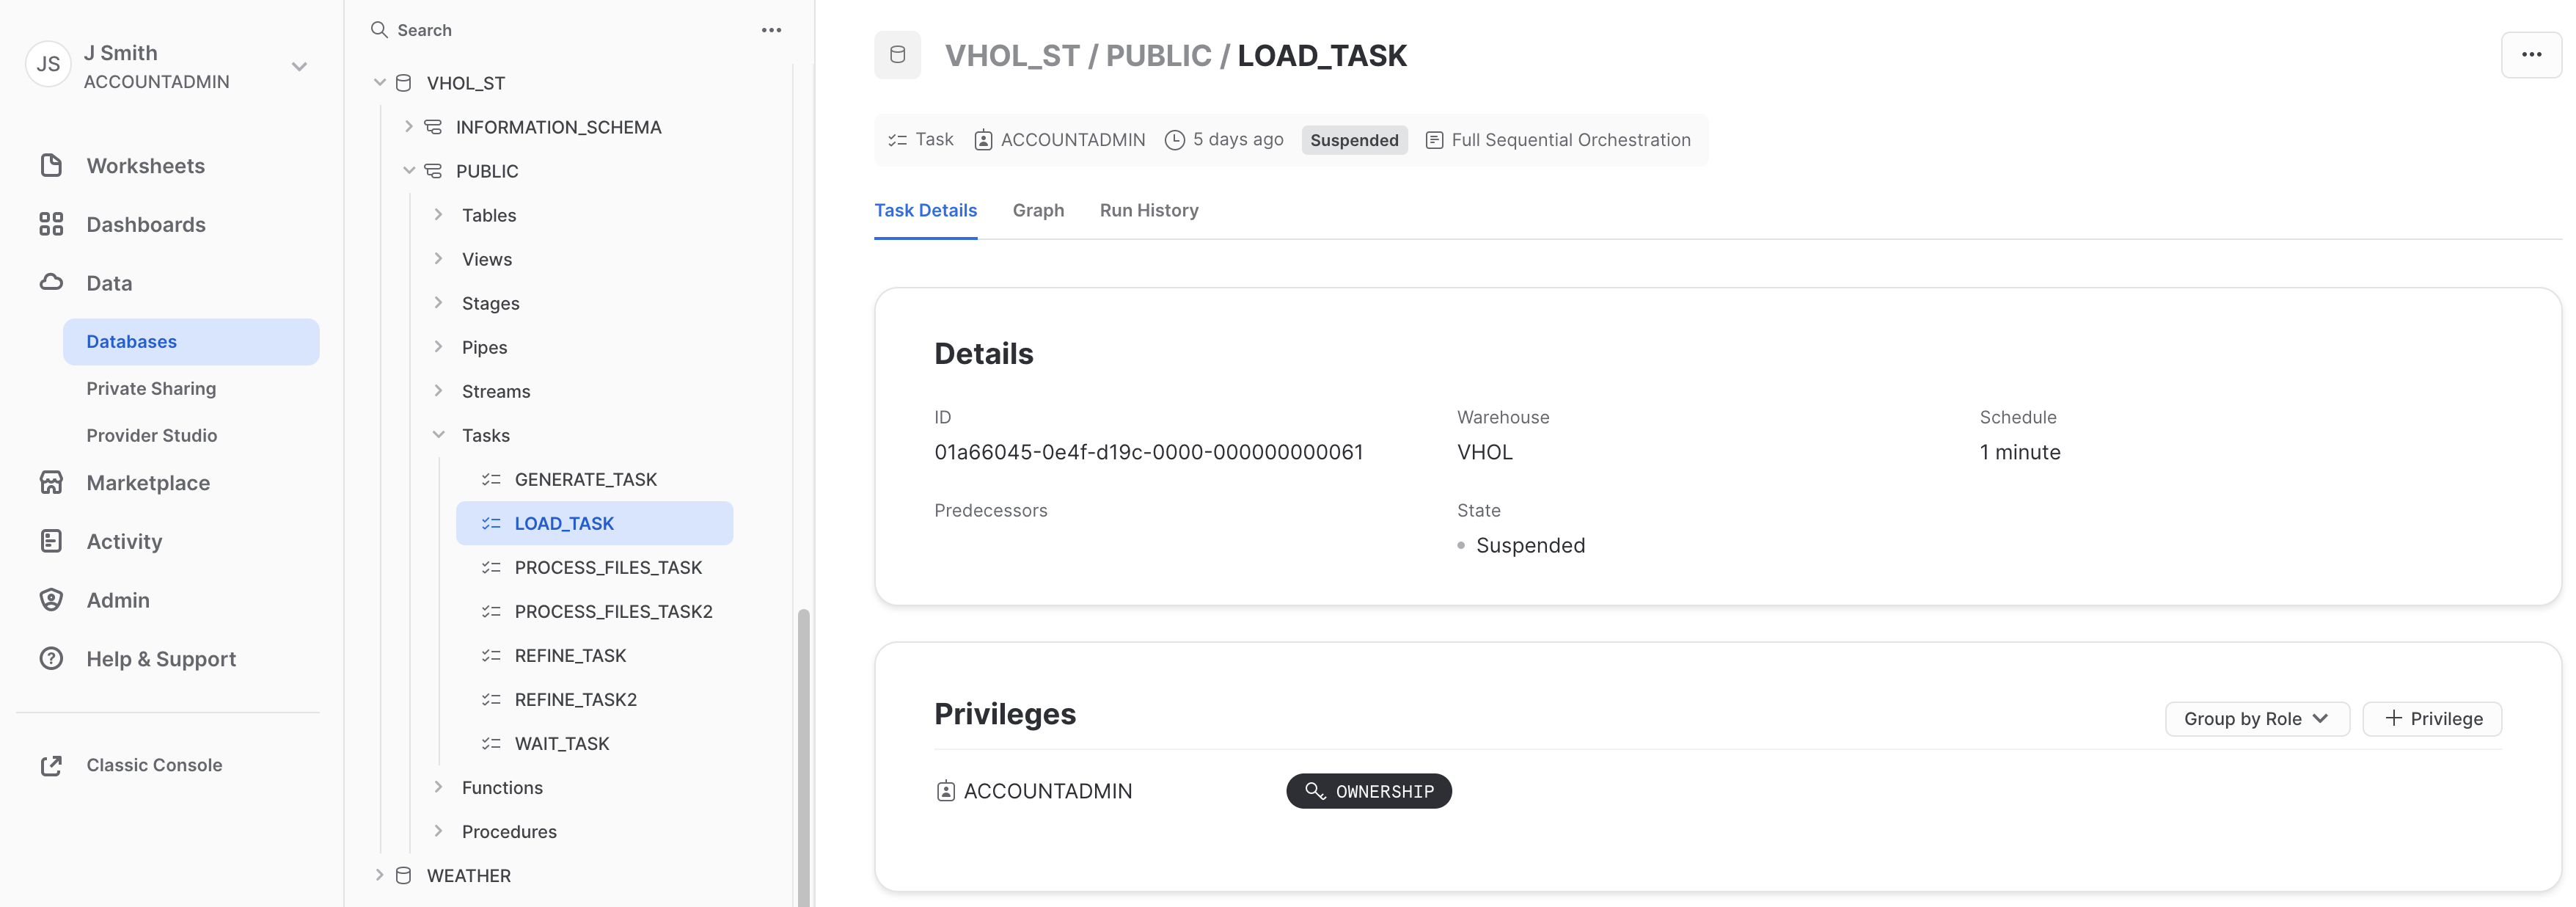Expand the Tables folder
Viewport: 2576px width, 907px height.
[438, 215]
